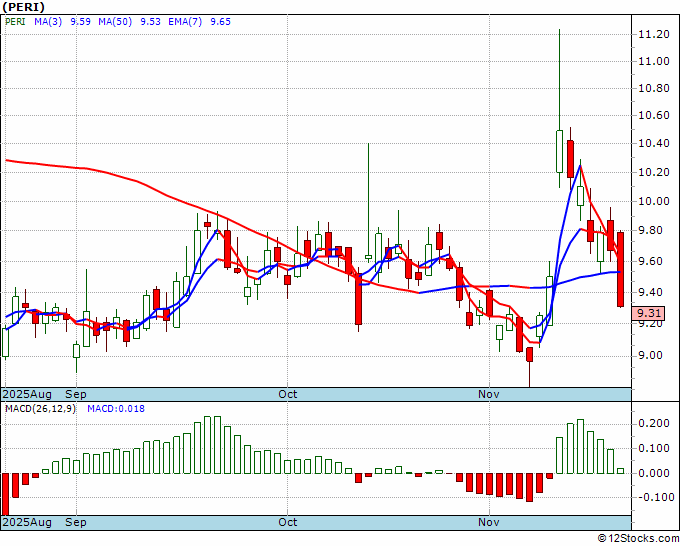
Task: Click the 10.20 price axis label
Action: point(654,172)
